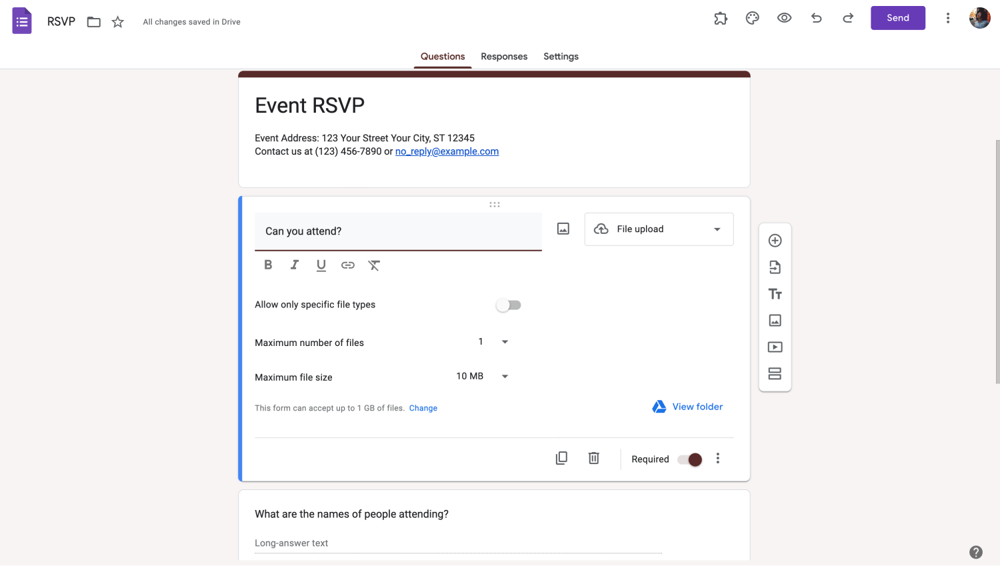
Task: Delete the question with the trash icon
Action: pos(594,458)
